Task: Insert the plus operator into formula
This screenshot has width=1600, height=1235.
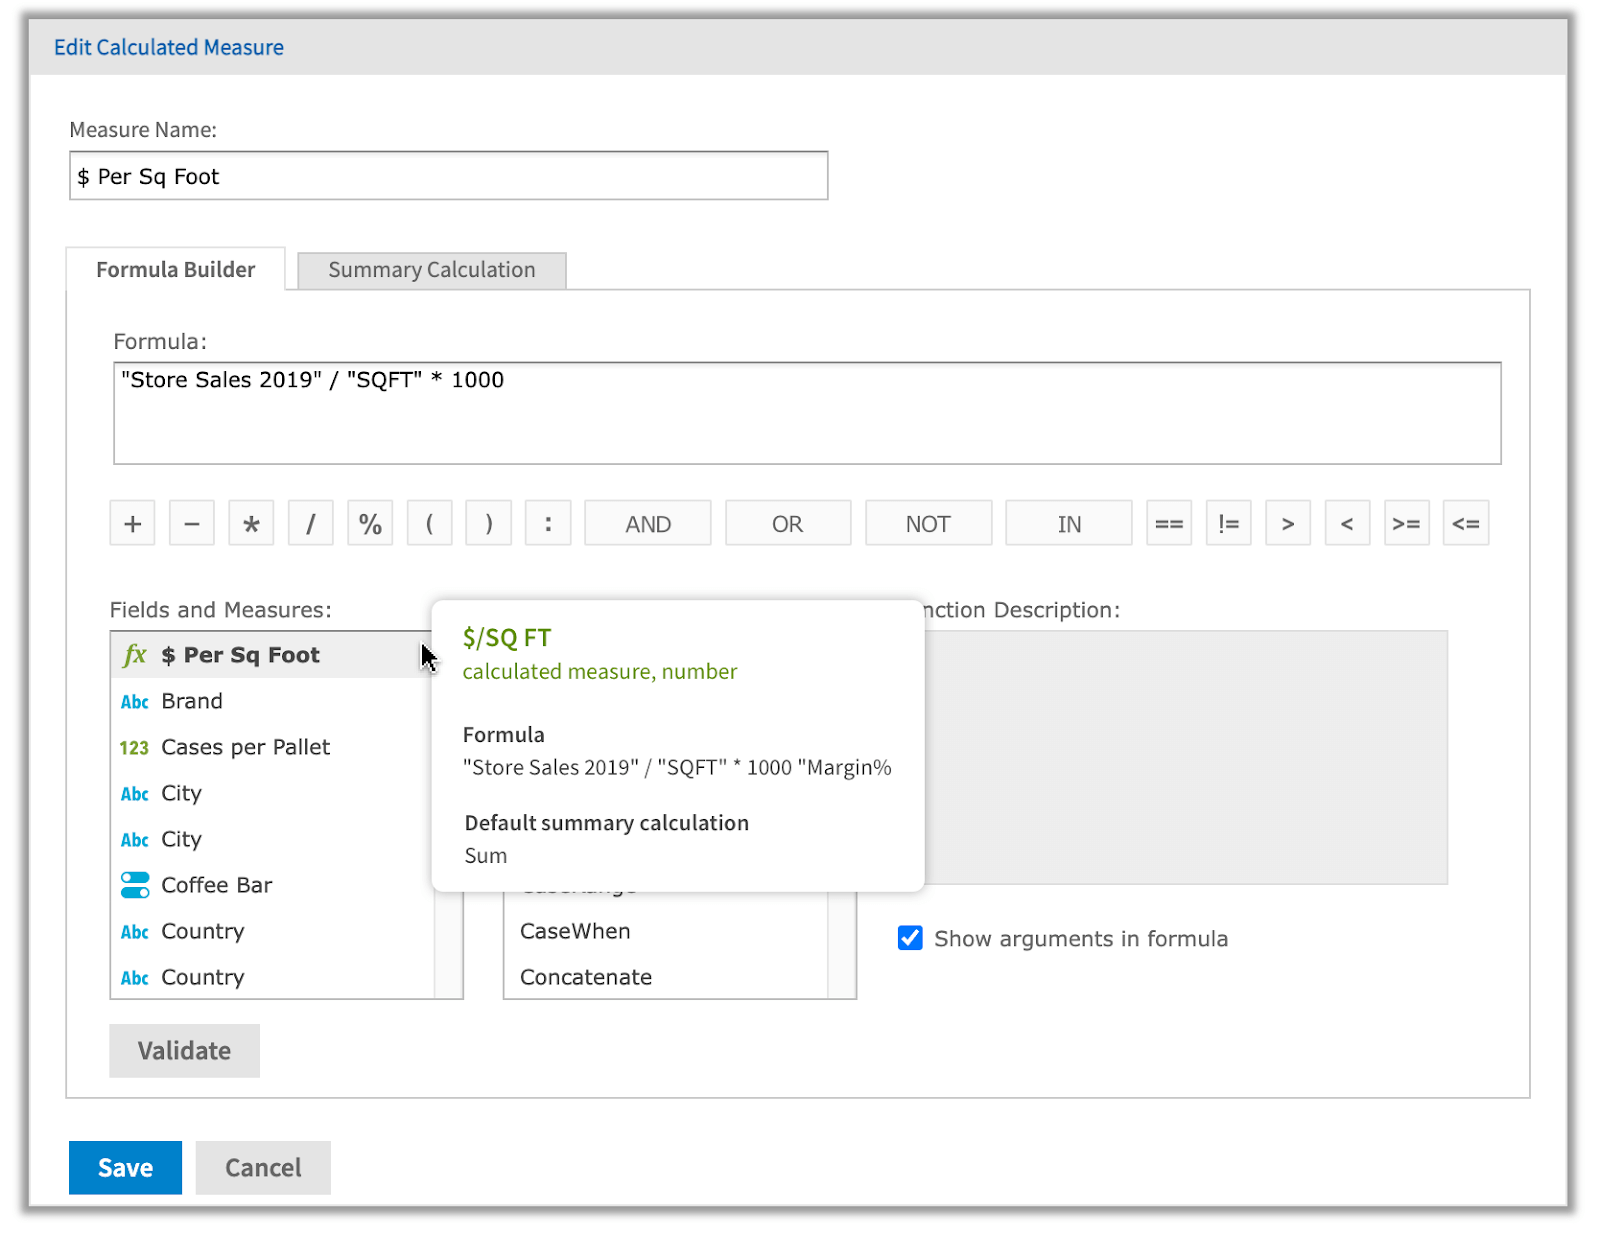Action: [132, 523]
